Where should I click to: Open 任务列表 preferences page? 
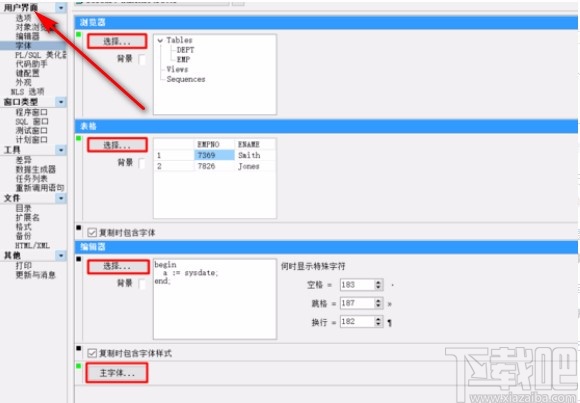point(31,179)
